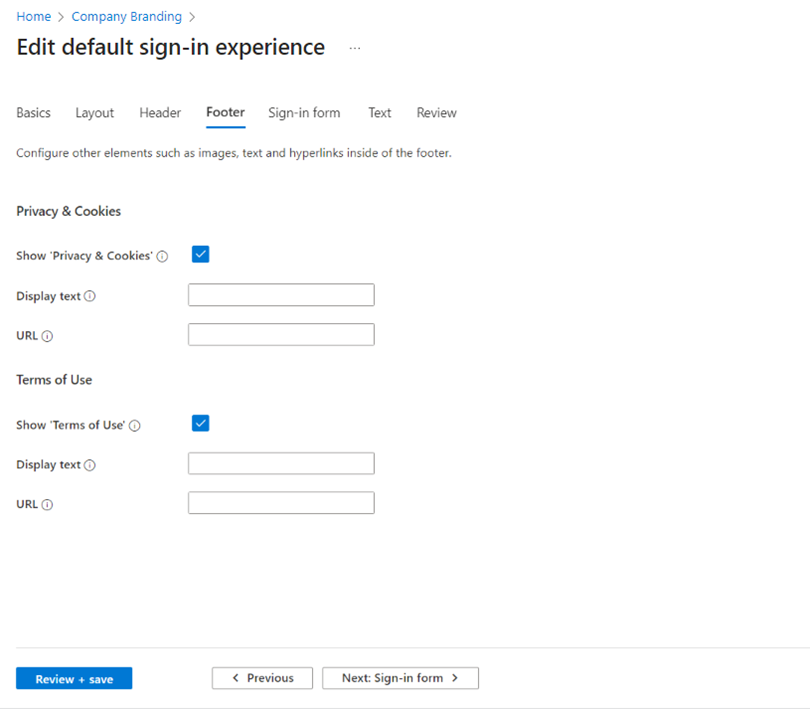This screenshot has height=709, width=810.
Task: Select the Header tab
Action: [160, 113]
